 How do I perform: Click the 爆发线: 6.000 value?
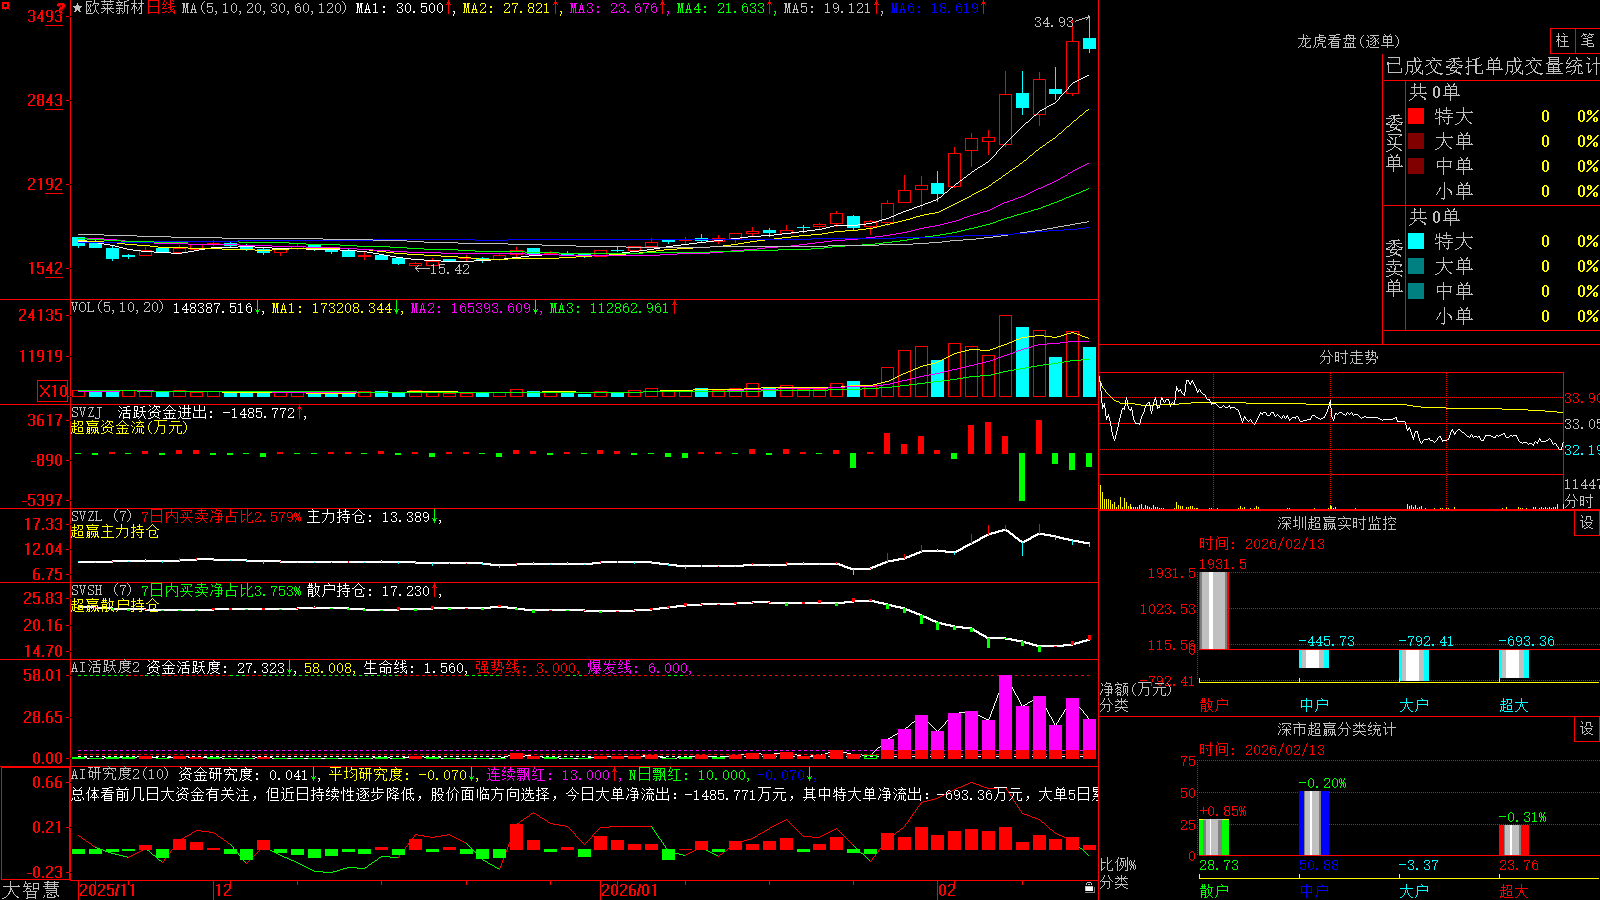638,667
